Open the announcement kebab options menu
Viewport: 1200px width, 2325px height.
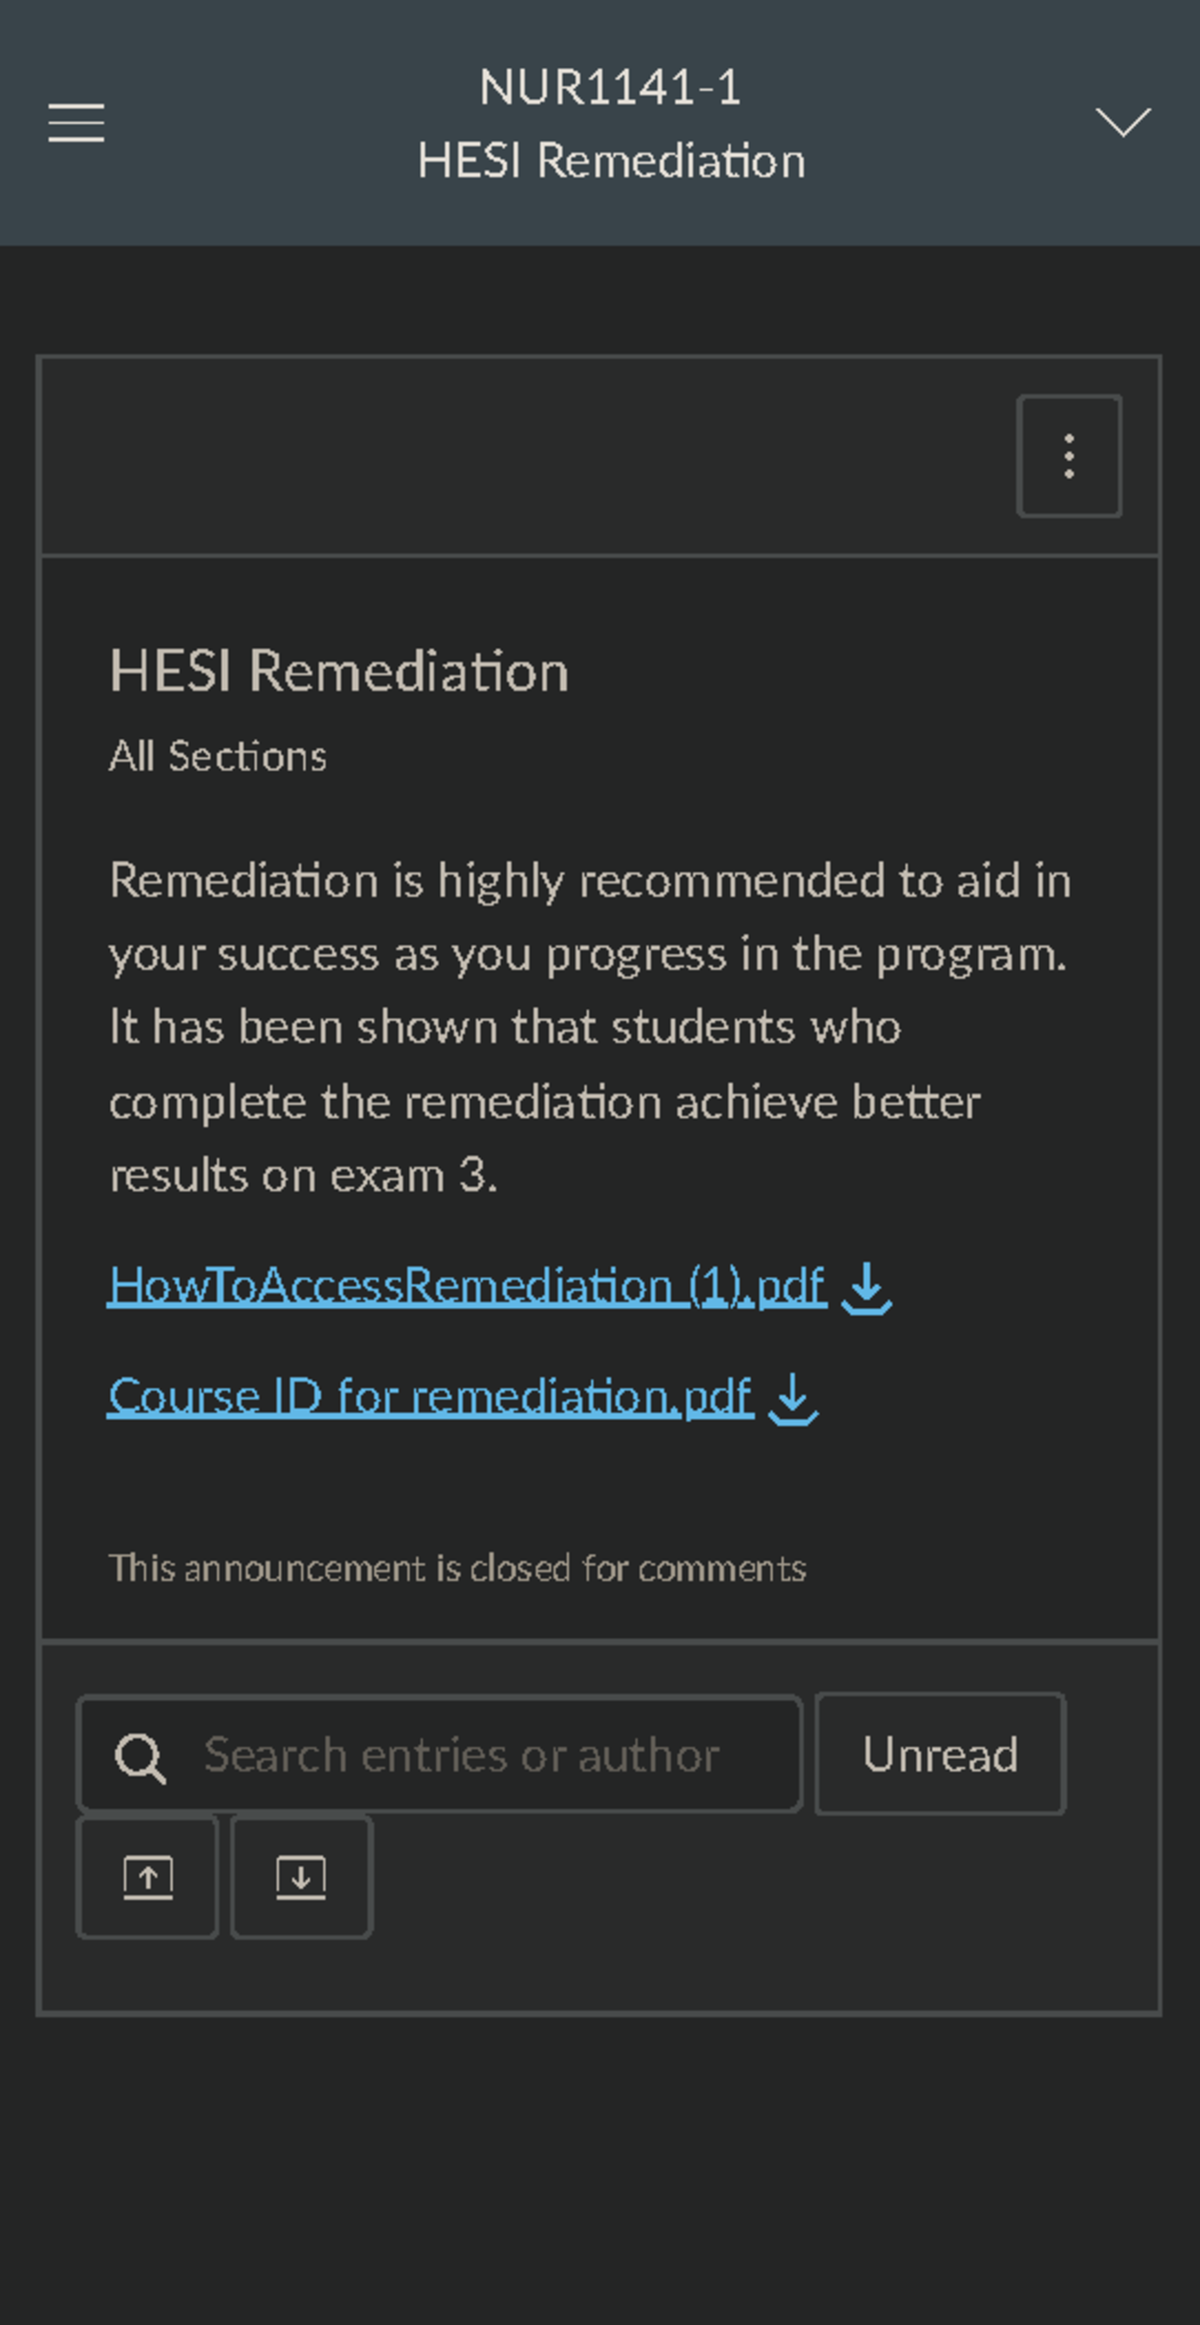tap(1069, 453)
